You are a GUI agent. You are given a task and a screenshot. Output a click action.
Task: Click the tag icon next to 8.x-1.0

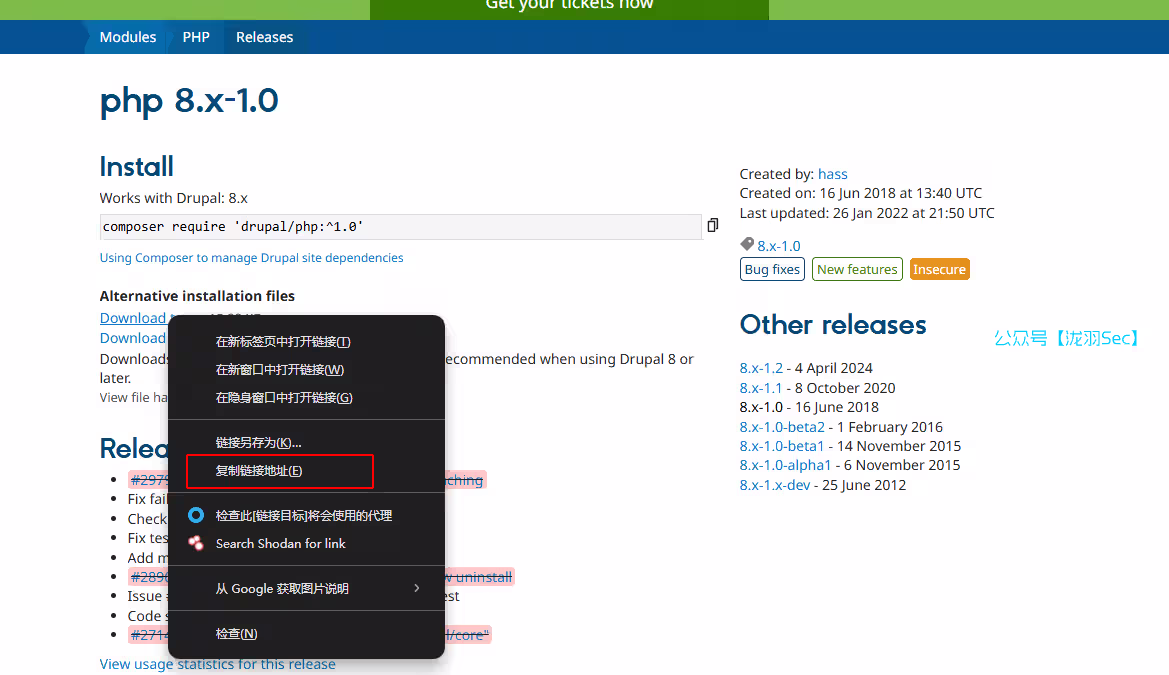coord(747,245)
